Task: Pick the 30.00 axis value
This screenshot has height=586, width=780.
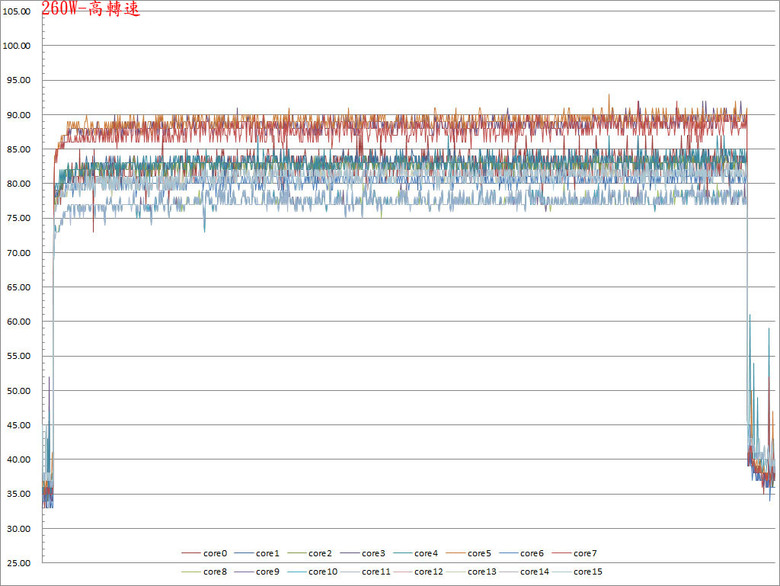Action: pyautogui.click(x=18, y=528)
